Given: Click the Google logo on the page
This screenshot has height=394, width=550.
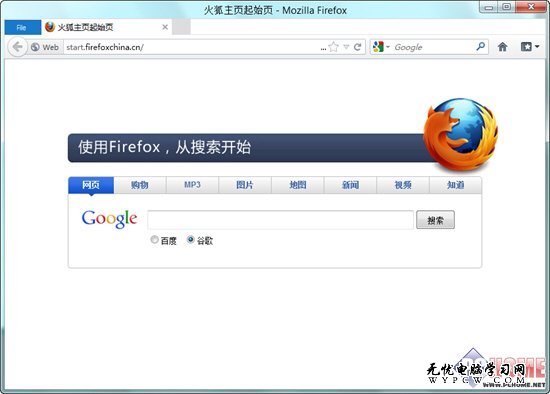Looking at the screenshot, I should click(x=109, y=219).
